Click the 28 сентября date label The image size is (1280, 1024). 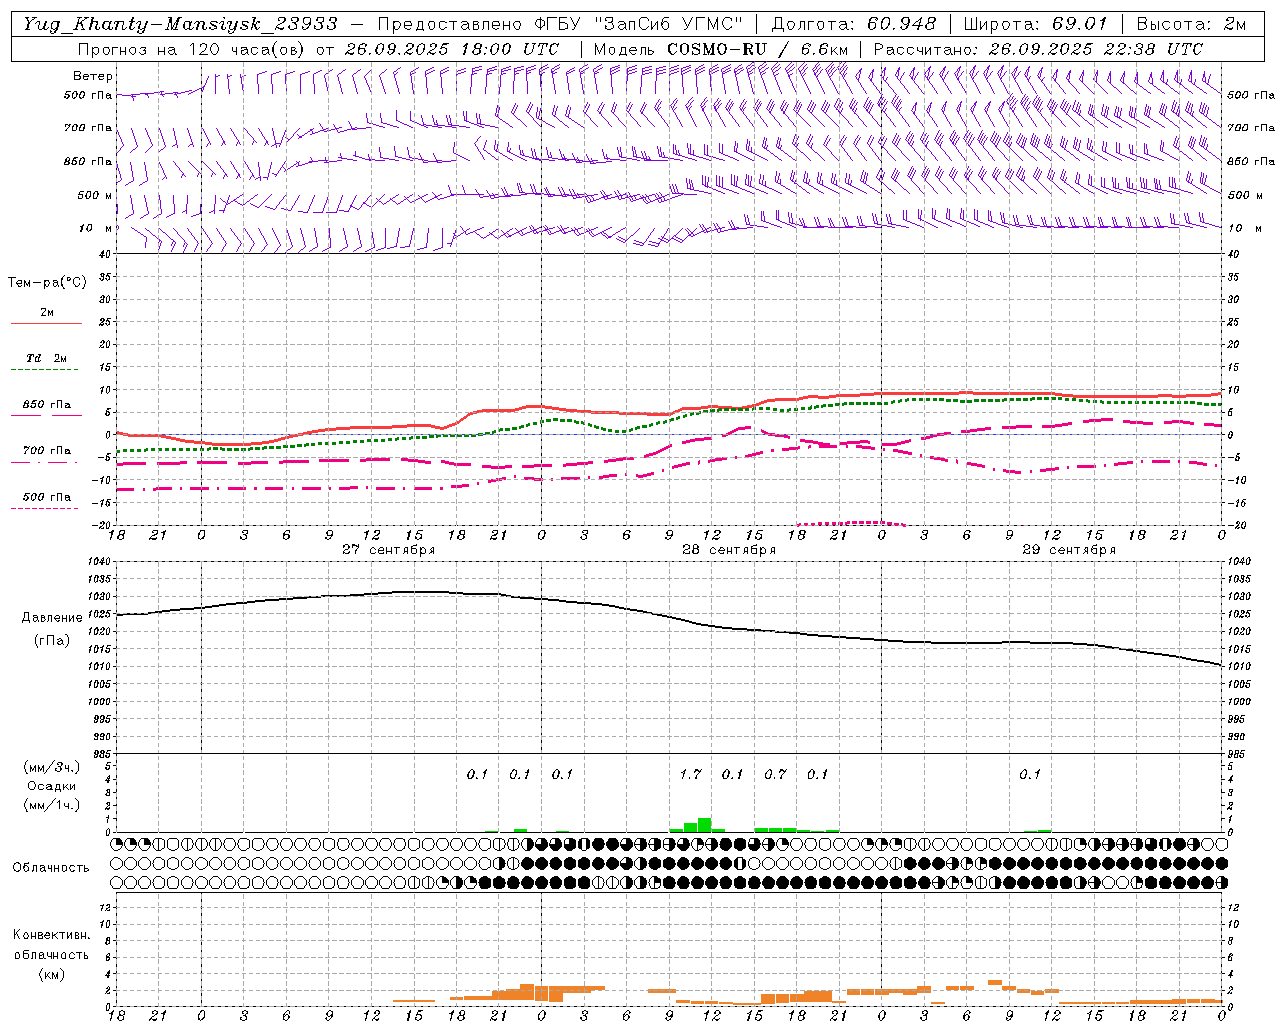[x=729, y=550]
